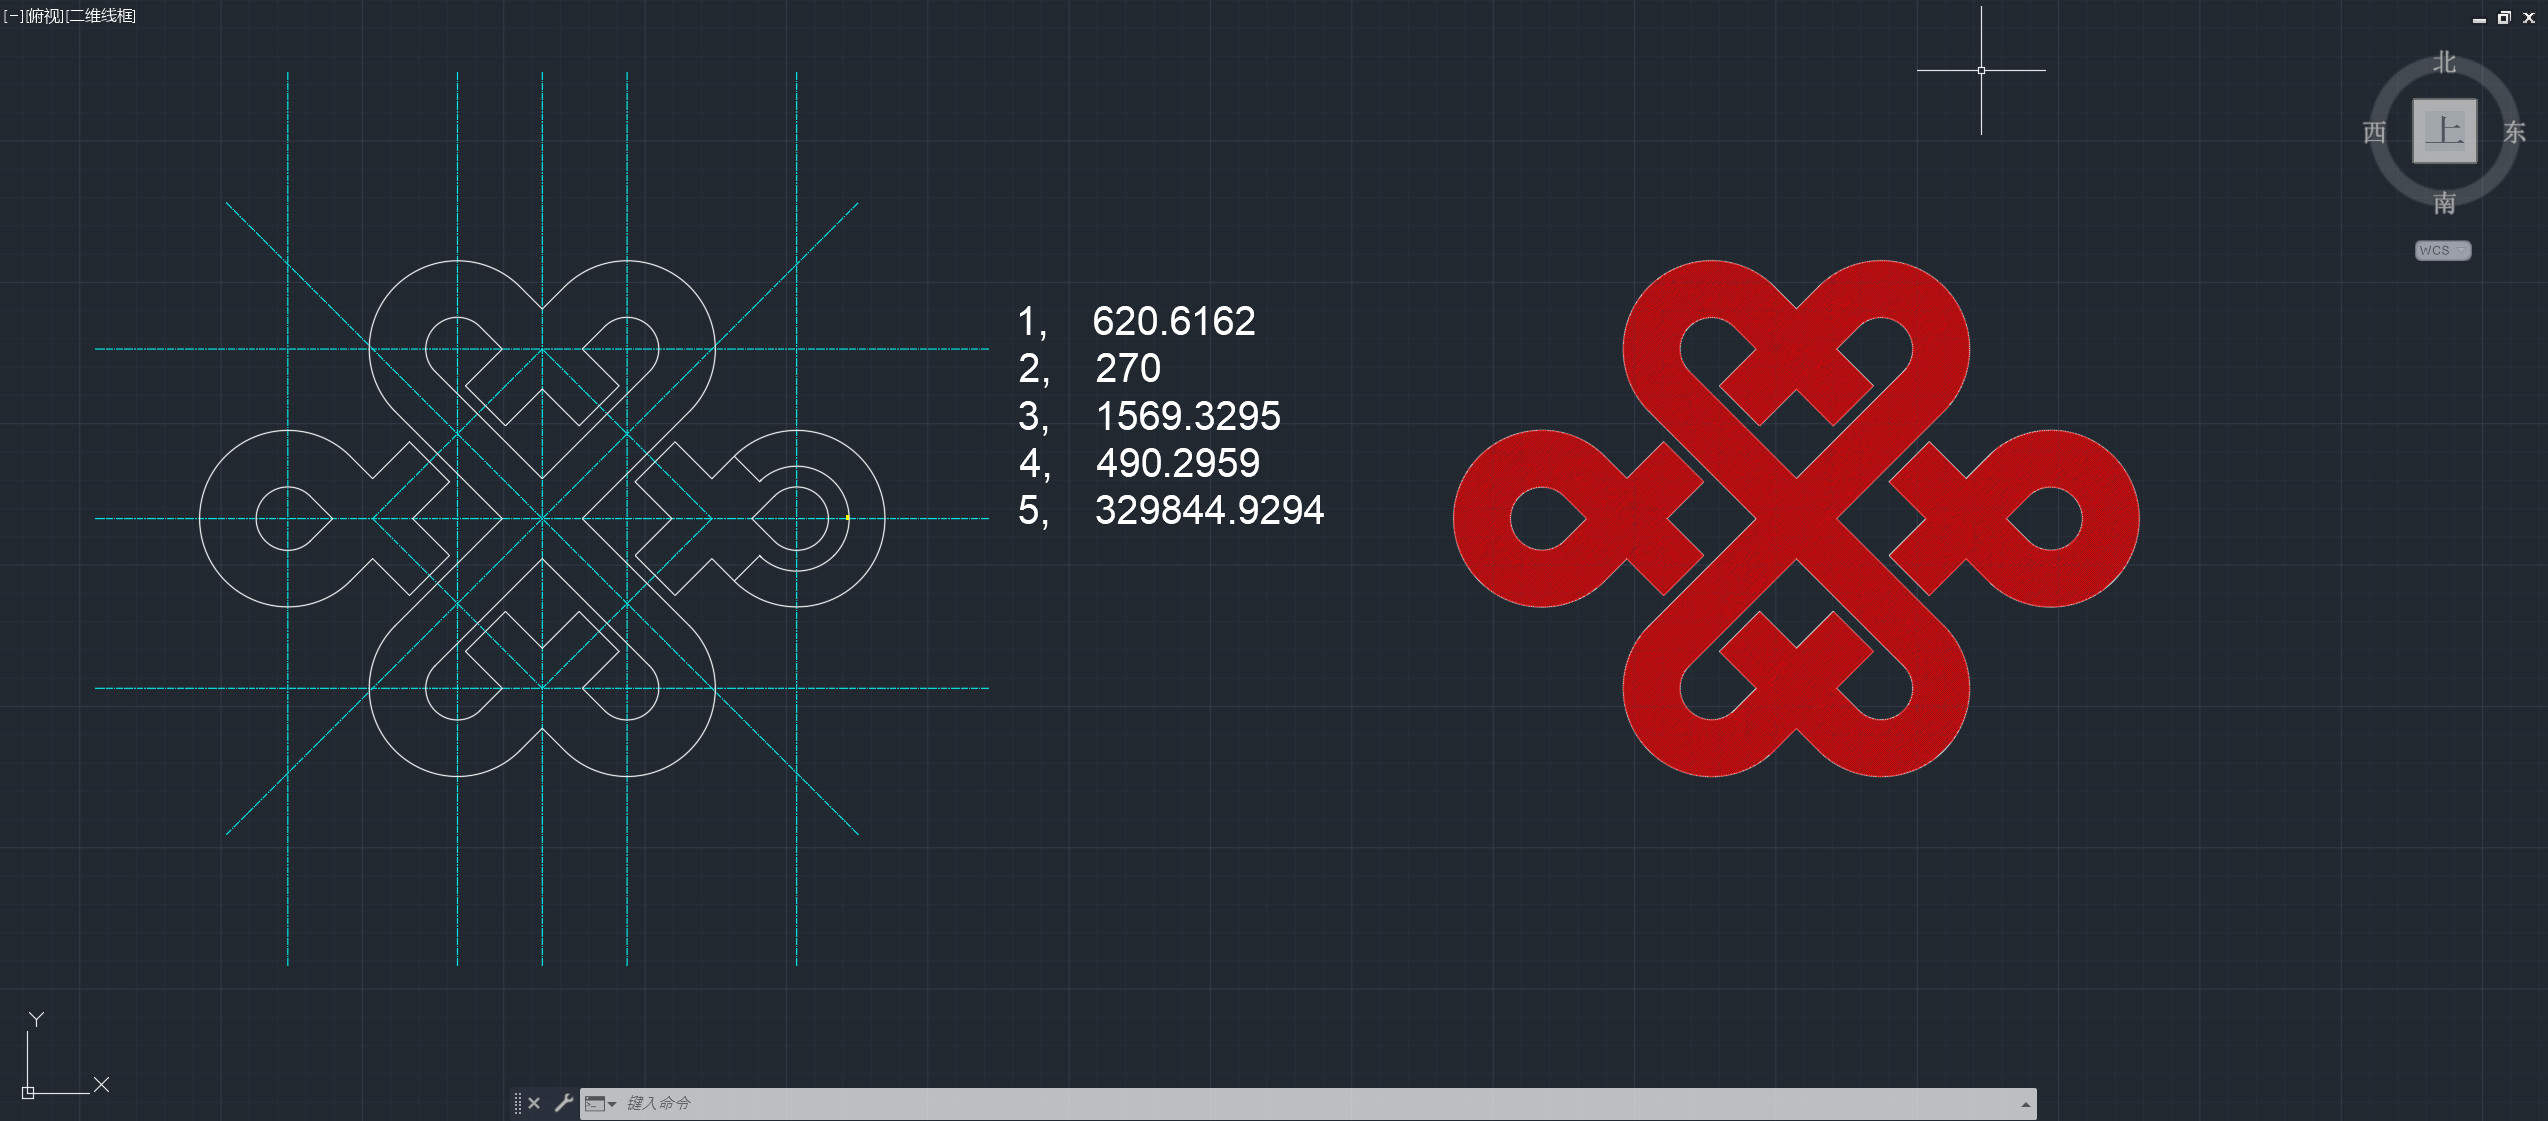The image size is (2548, 1121).
Task: Click the 北 direction on the ViewCube
Action: (x=2444, y=62)
